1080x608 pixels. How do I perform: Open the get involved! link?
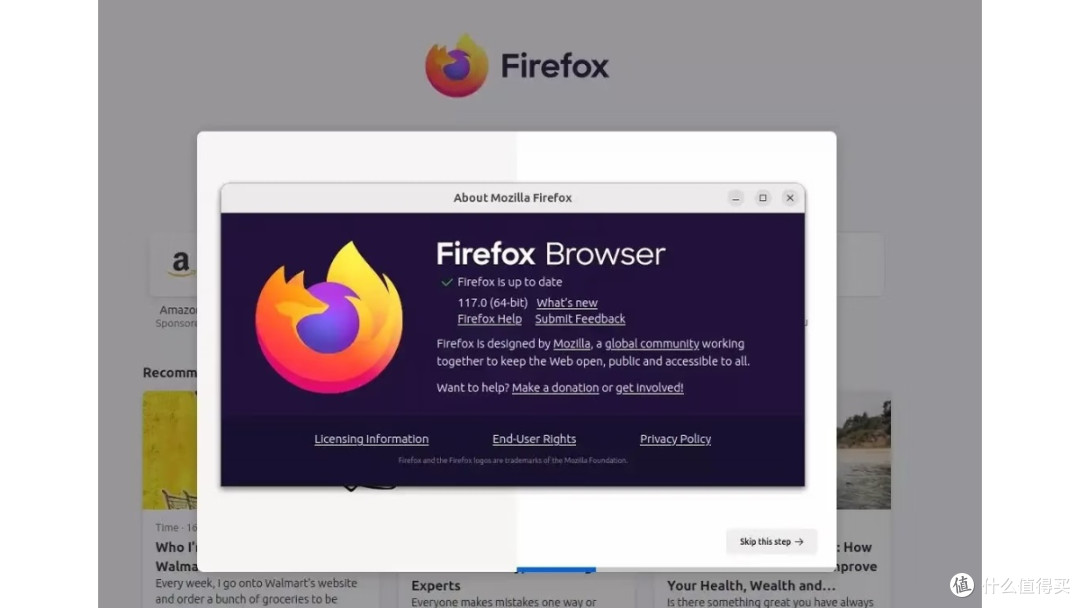650,388
